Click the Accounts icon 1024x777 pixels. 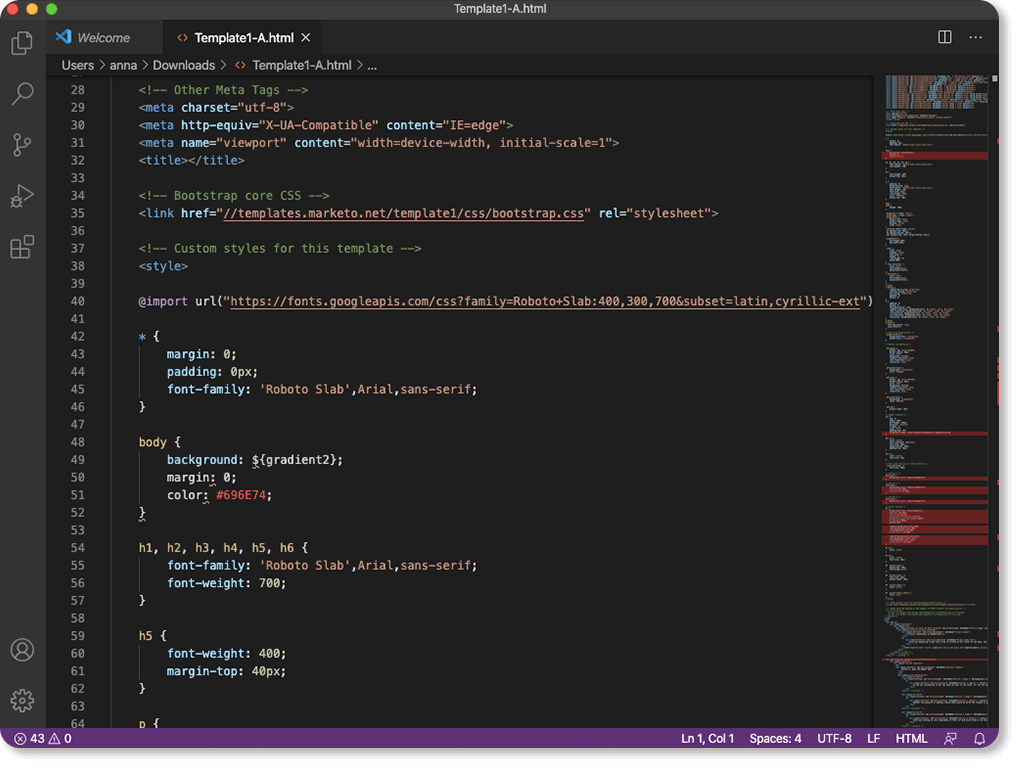(22, 650)
